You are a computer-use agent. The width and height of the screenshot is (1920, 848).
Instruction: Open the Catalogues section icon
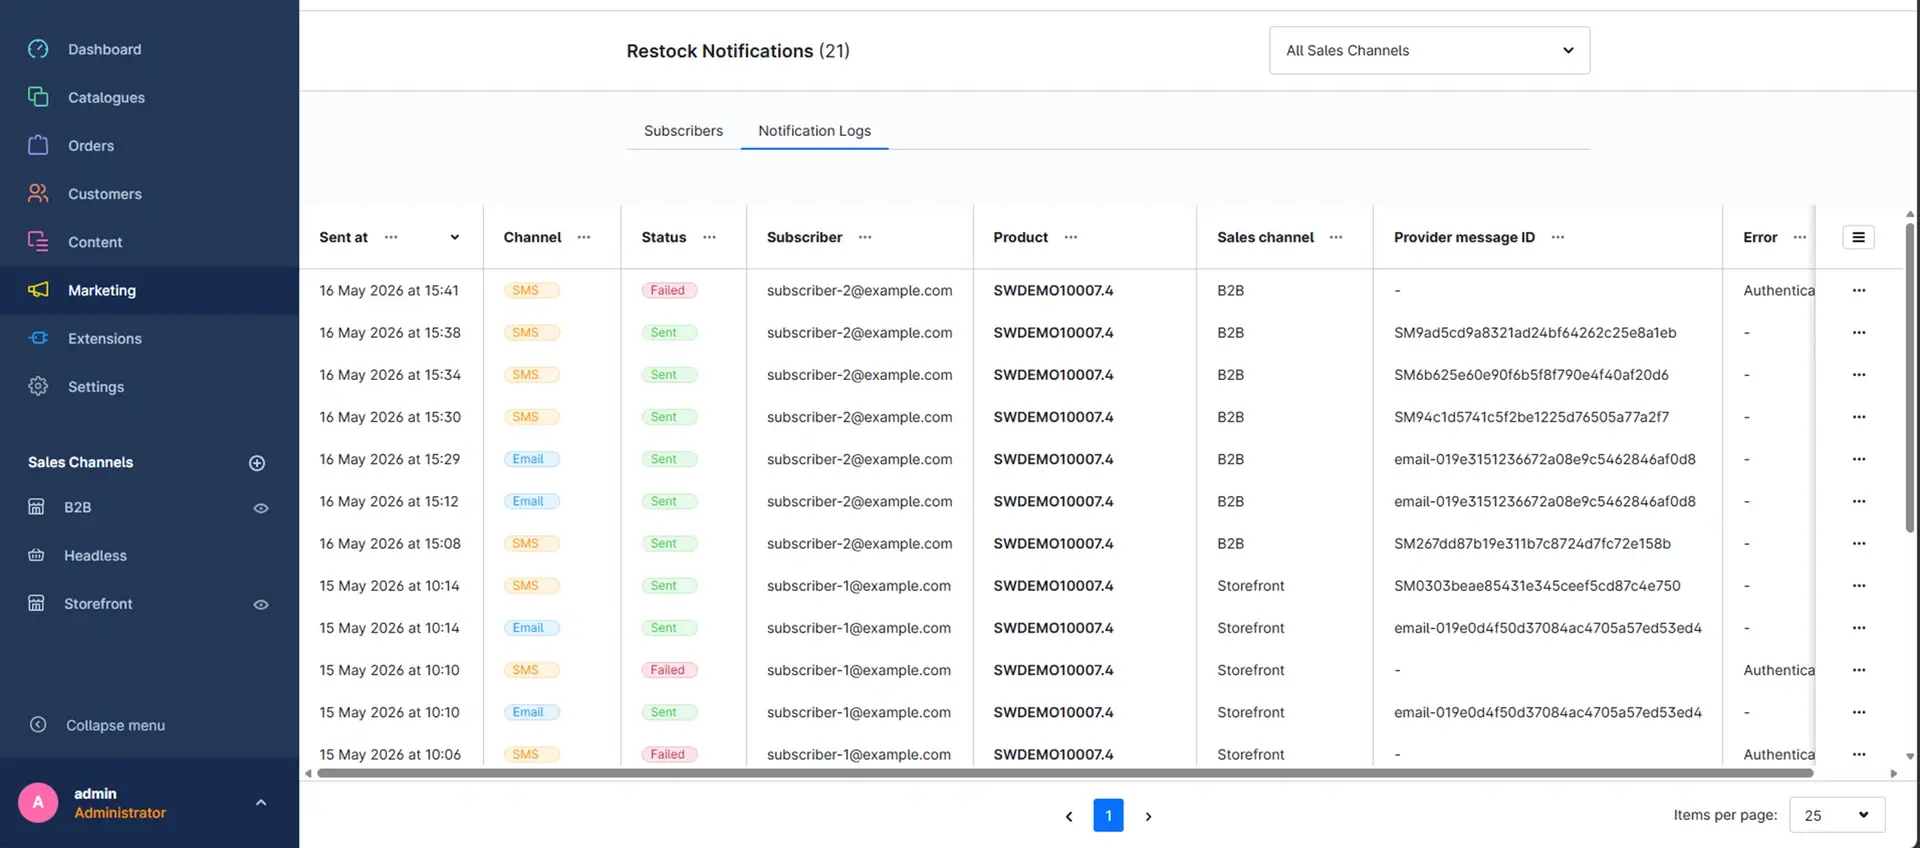pos(38,97)
